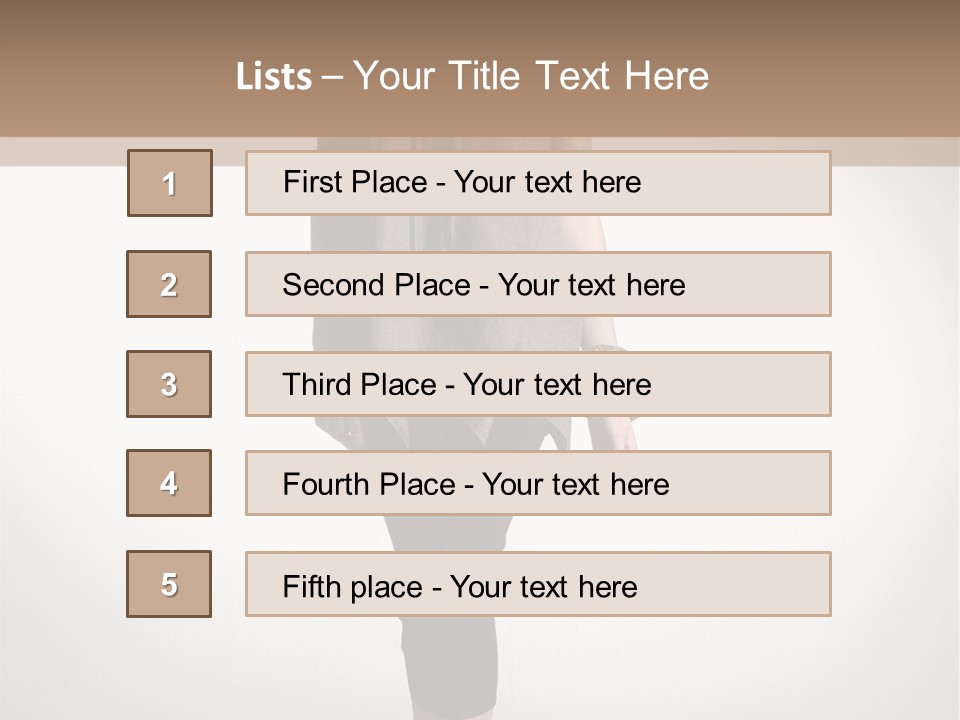Click the words 'First Place' in first bar

[x=355, y=182]
